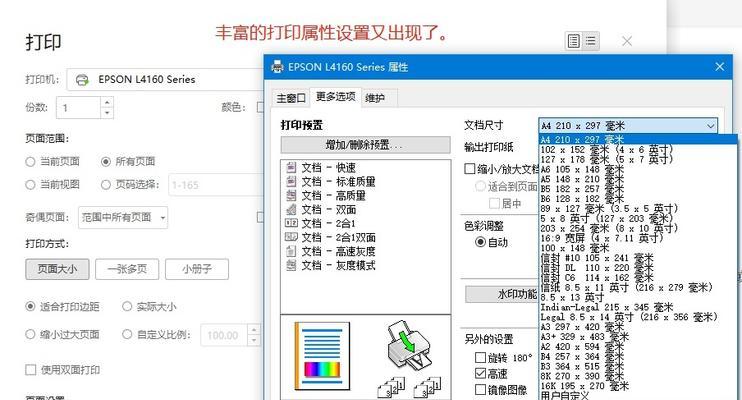Screen dimensions: 742x400
Task: Increase custom scale percentage stepper
Action: (x=254, y=330)
